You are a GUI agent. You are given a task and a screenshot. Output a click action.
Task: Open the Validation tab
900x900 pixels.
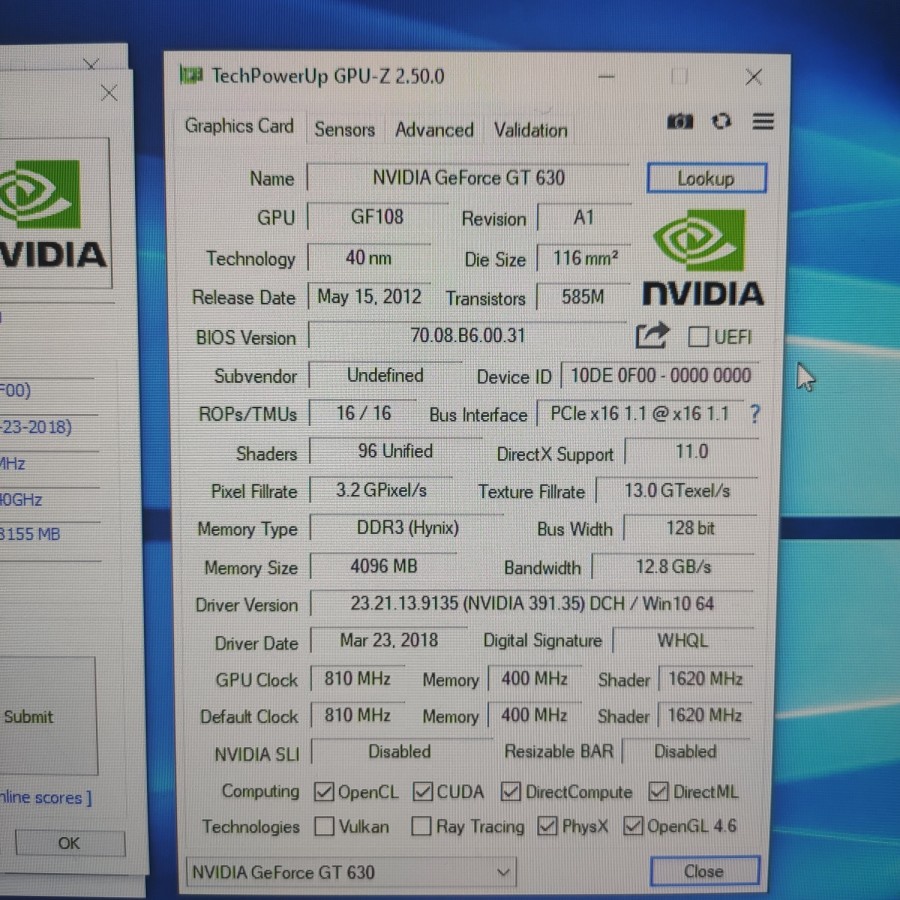click(530, 130)
